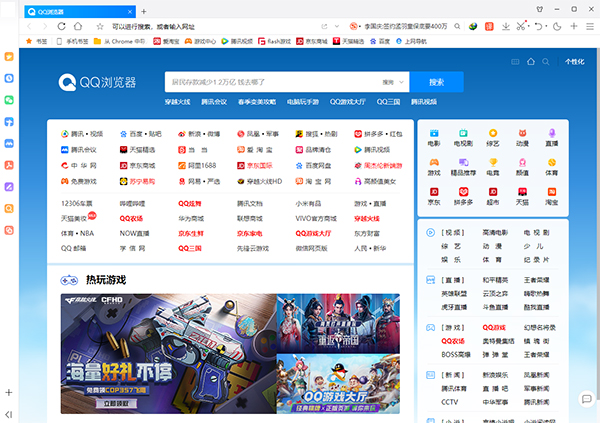Open the 高清电影 link in the [视频] list
The width and height of the screenshot is (600, 423).
tap(495, 232)
